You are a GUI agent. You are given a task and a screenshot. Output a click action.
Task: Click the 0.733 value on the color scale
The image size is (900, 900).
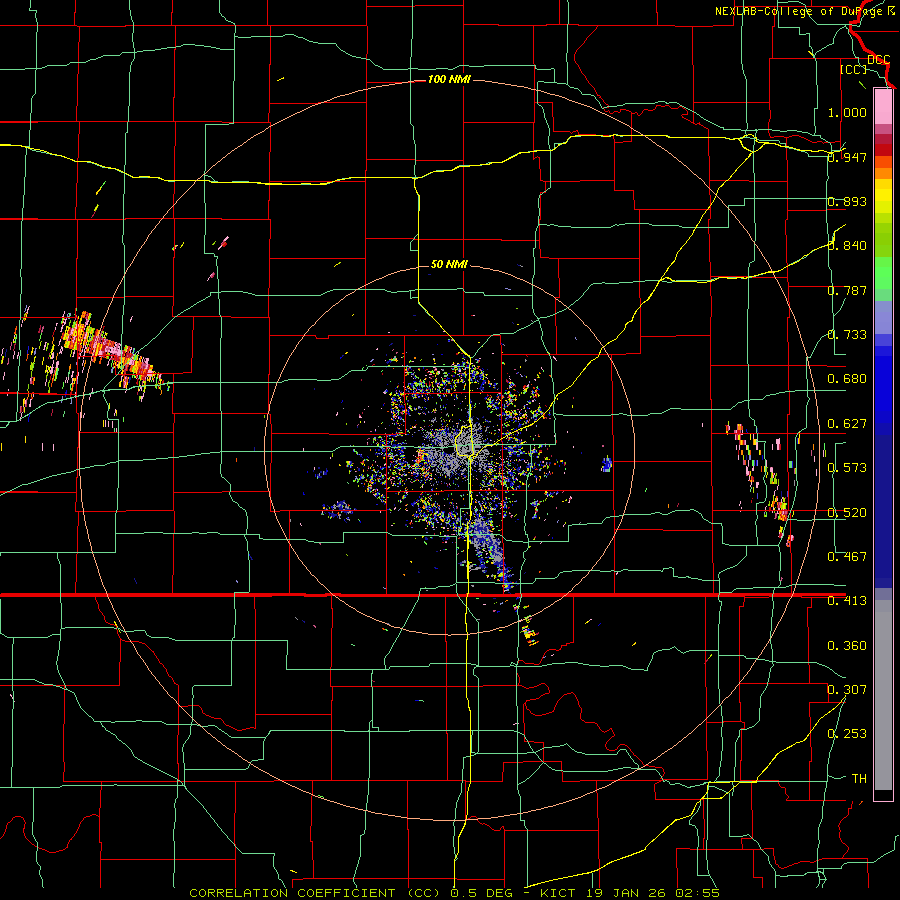coord(847,334)
